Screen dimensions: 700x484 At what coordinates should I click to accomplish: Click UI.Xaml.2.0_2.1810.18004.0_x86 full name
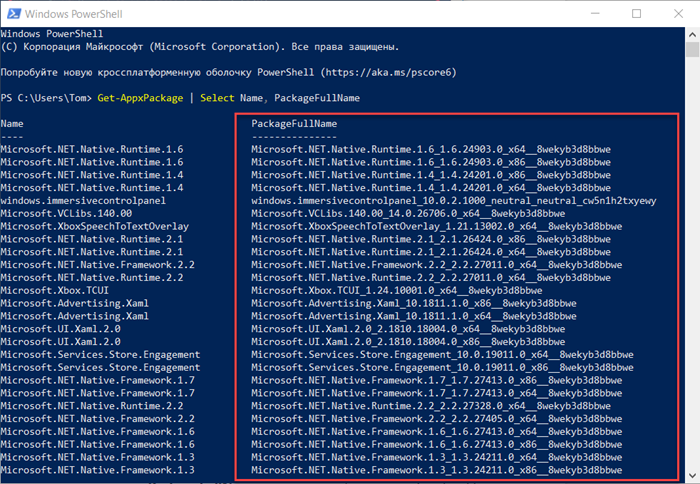(x=408, y=342)
